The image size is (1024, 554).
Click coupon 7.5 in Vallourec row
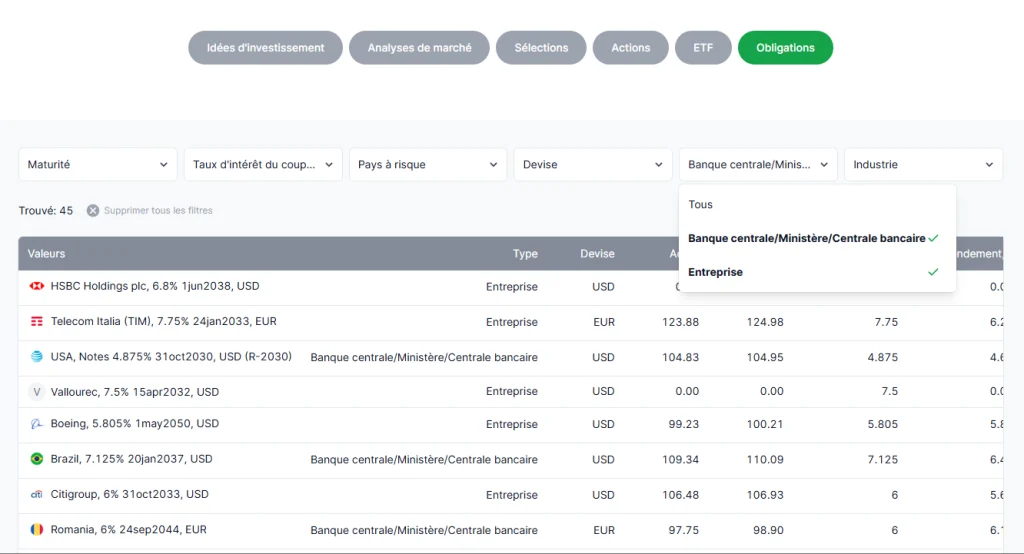[889, 391]
